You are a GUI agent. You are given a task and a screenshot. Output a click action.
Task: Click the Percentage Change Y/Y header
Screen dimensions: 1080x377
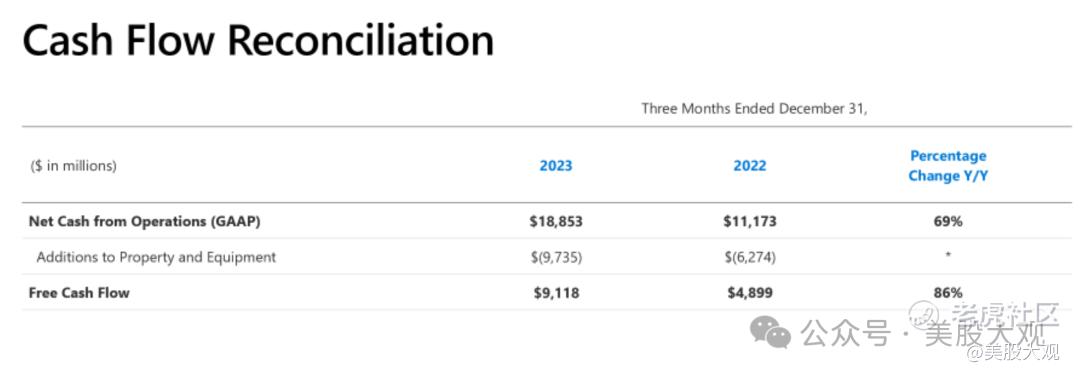948,166
